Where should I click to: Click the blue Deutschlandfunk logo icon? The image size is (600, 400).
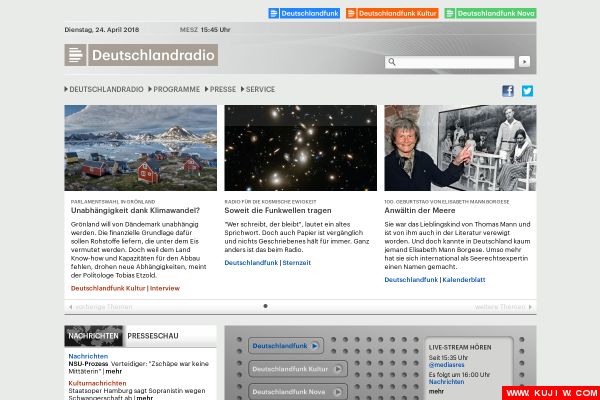tap(274, 13)
